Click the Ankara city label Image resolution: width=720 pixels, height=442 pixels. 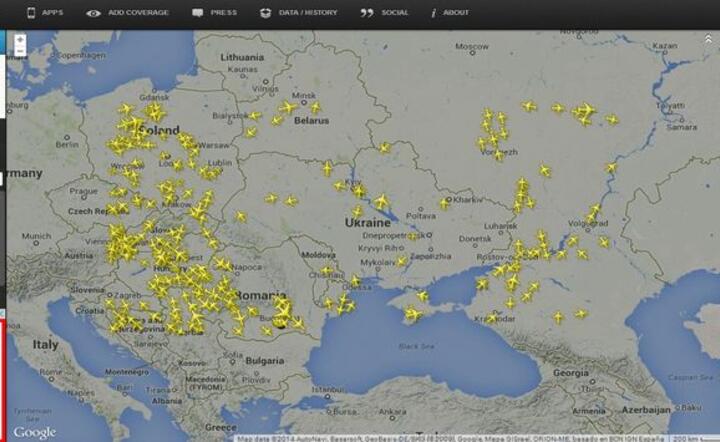coord(392,411)
